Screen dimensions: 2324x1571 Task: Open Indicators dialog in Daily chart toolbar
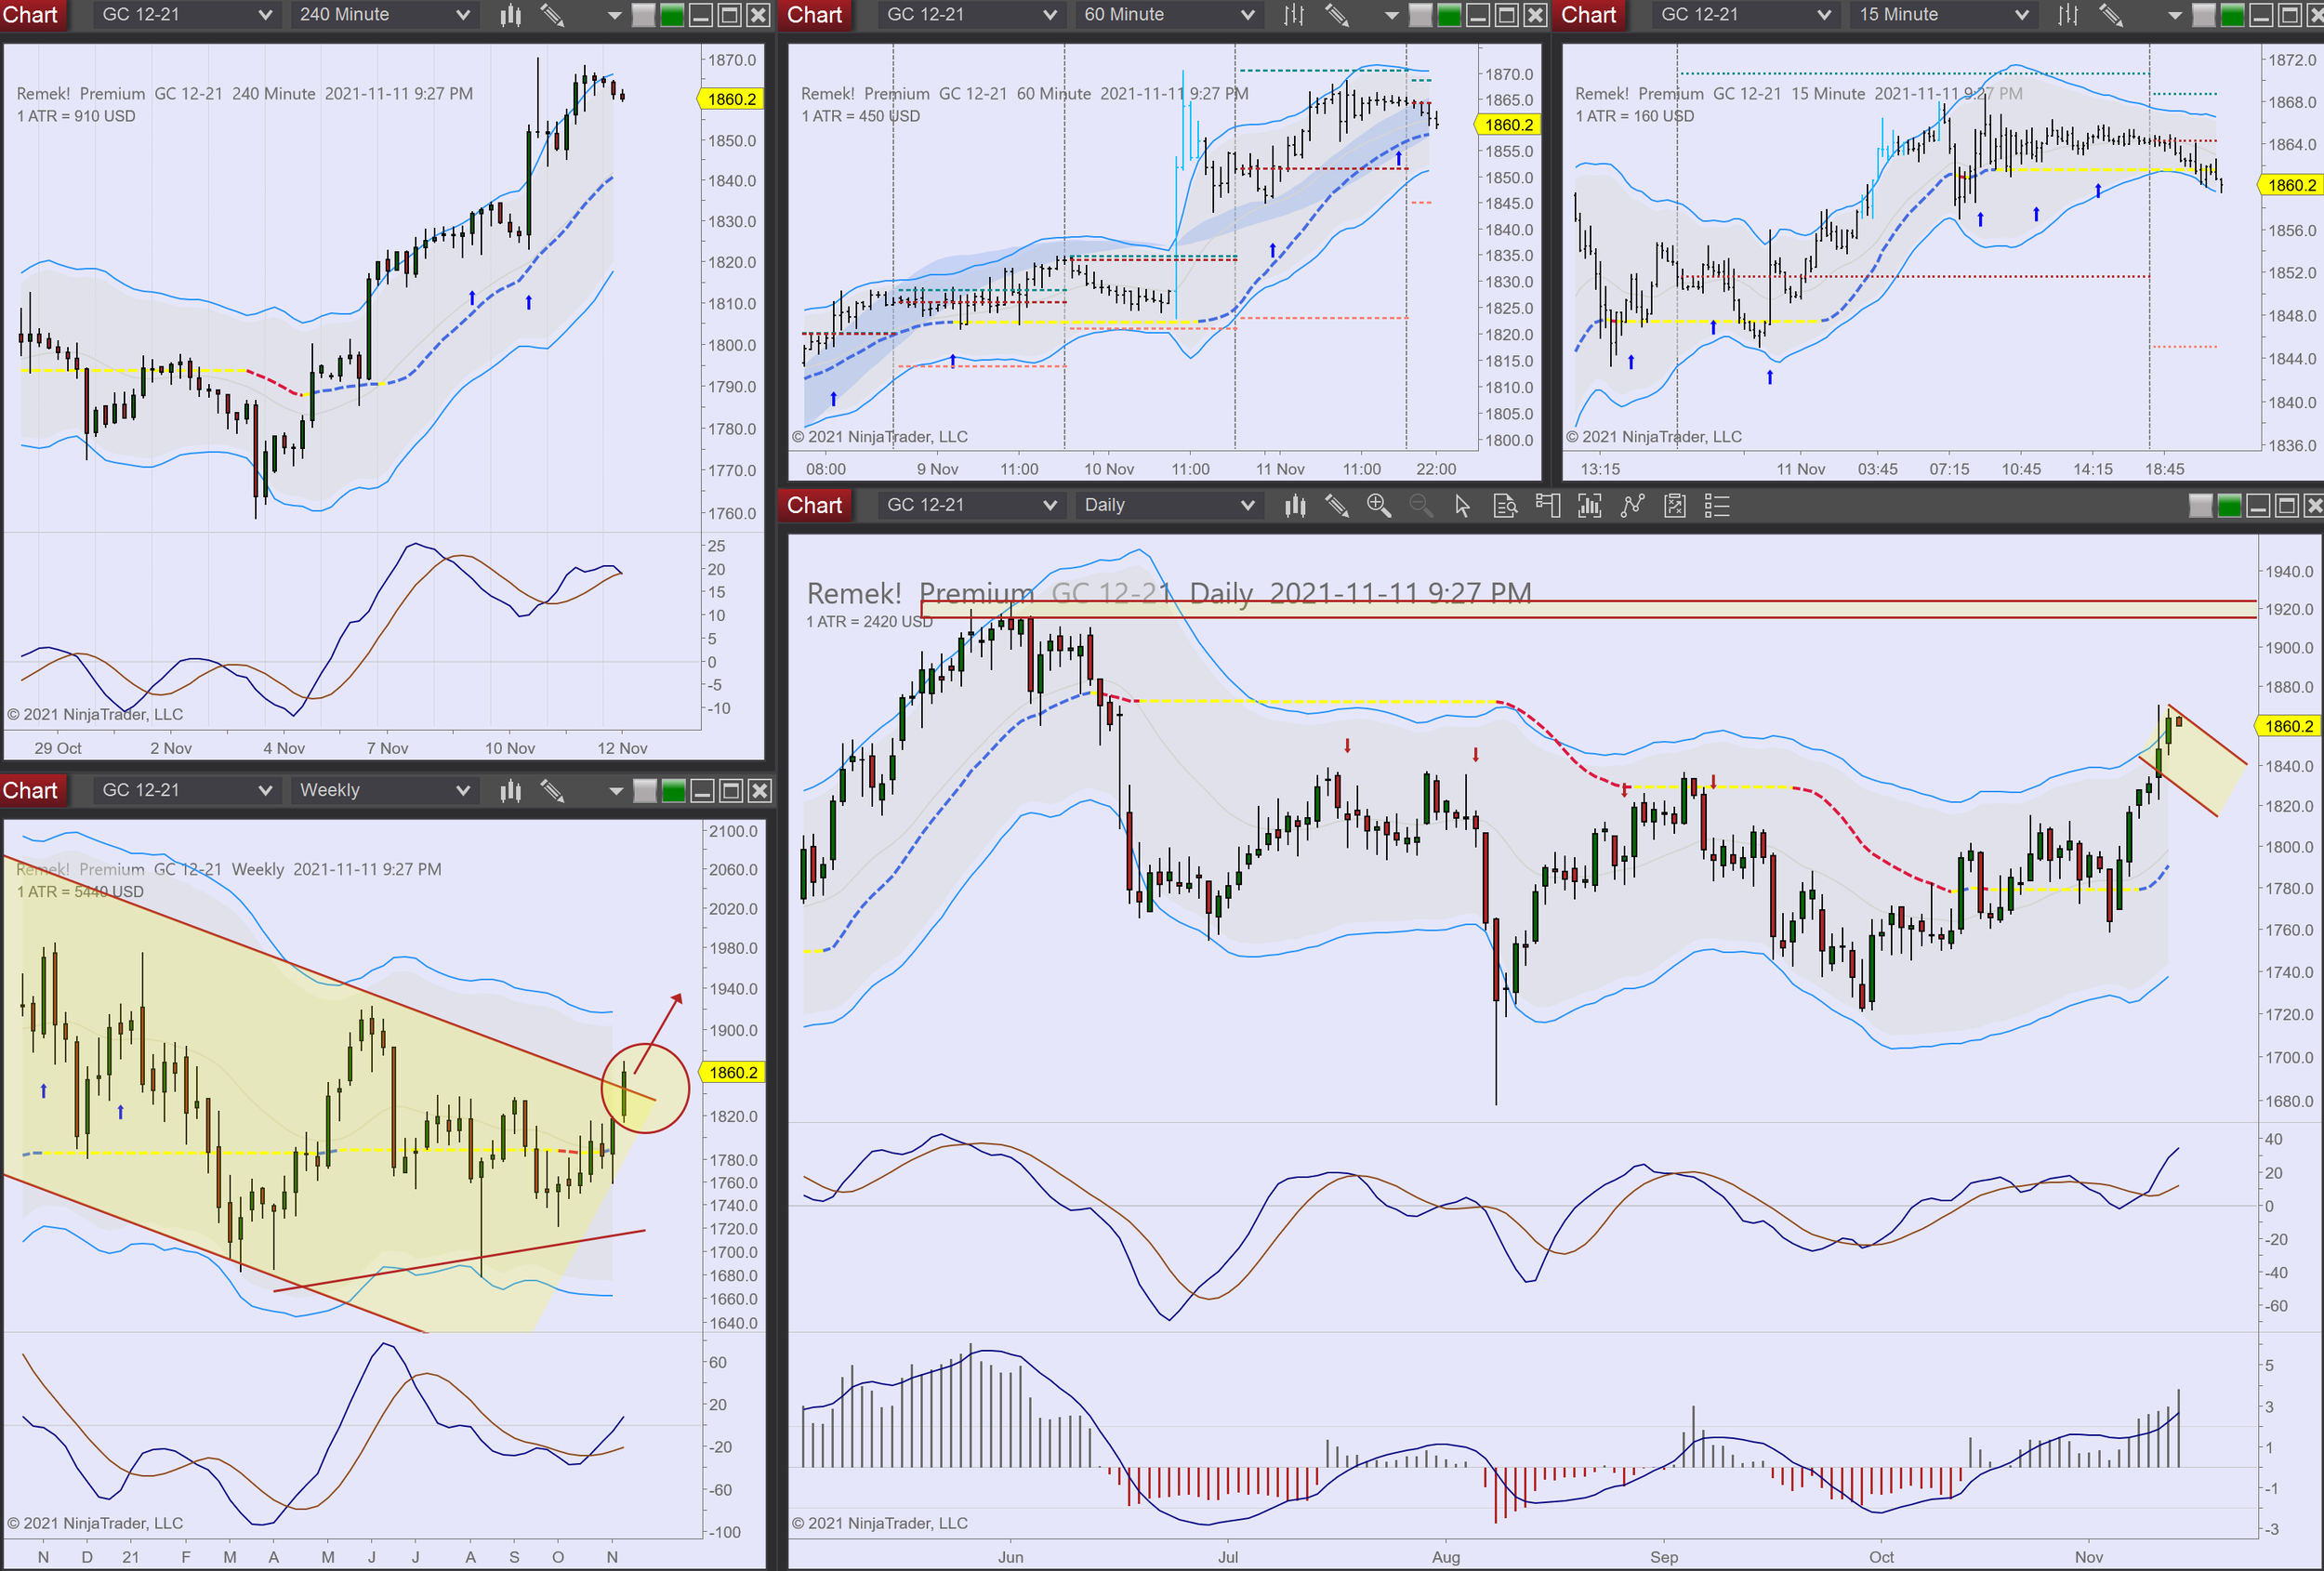[1590, 506]
